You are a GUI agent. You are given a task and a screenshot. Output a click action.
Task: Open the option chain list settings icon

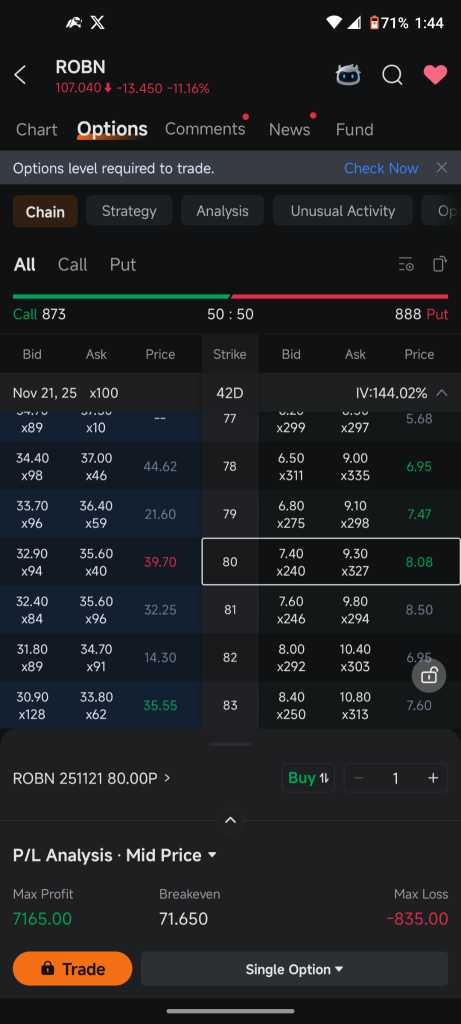pos(406,264)
